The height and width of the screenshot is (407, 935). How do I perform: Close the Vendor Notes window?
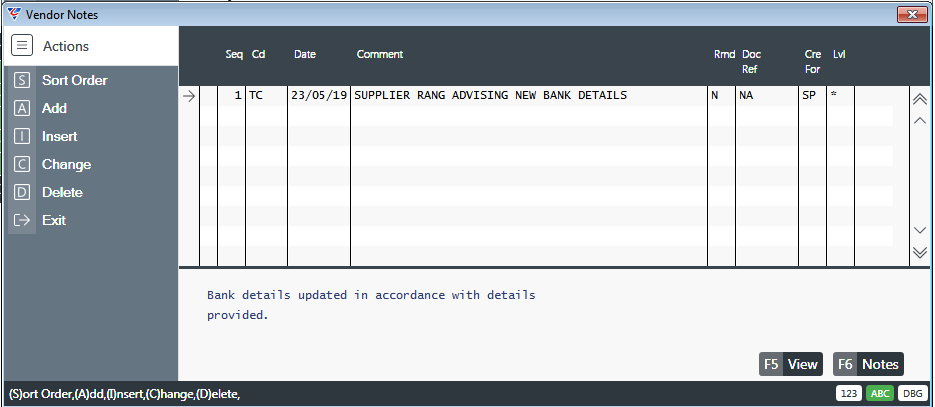tap(912, 15)
